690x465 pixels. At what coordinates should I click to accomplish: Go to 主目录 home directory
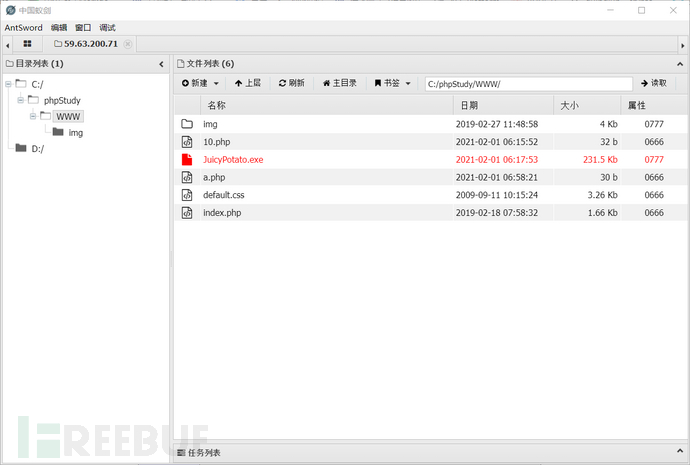click(339, 83)
